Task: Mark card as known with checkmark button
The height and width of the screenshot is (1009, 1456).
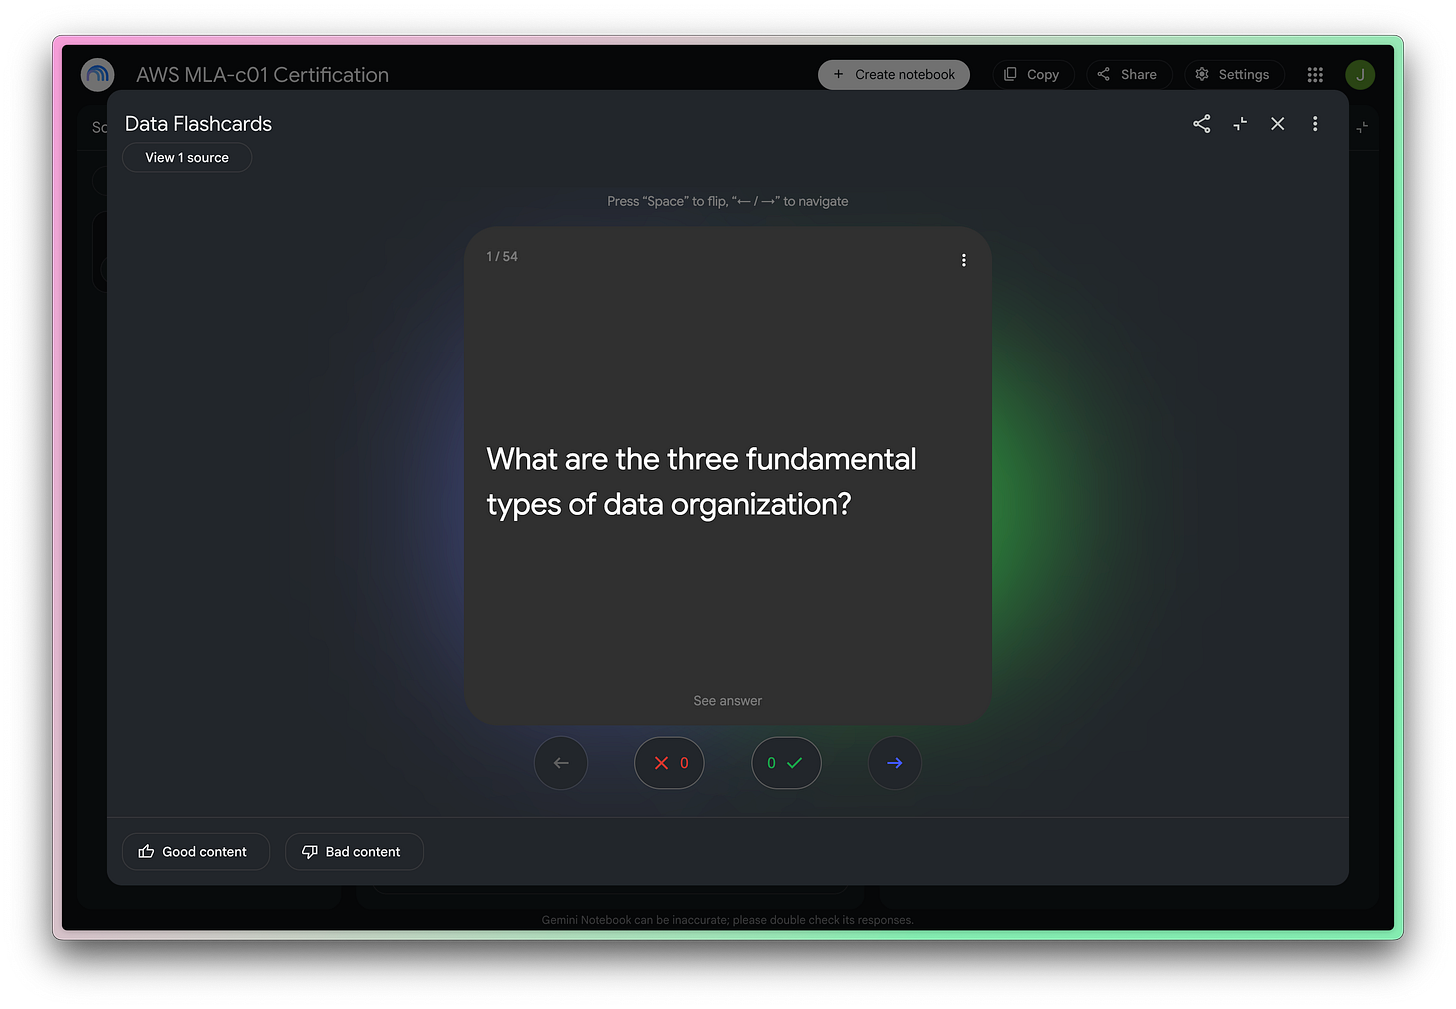Action: coord(786,763)
